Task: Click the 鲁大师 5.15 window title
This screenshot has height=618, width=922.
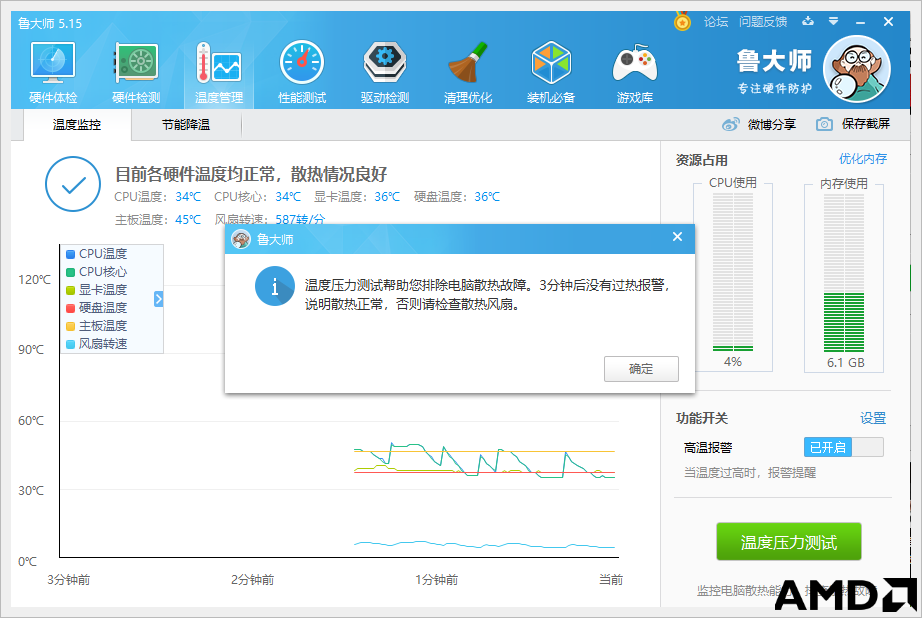Action: click(x=50, y=24)
